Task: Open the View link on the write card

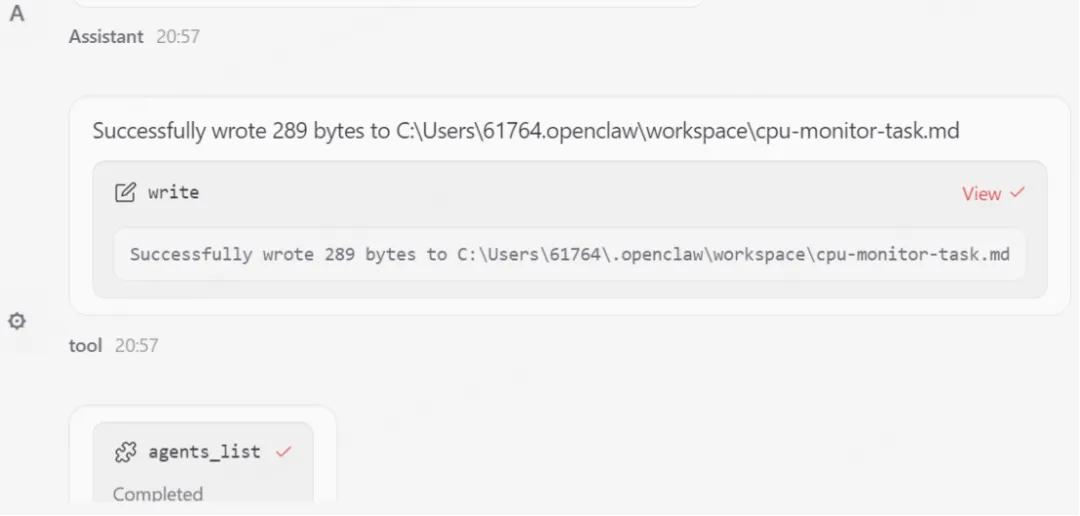Action: point(982,194)
